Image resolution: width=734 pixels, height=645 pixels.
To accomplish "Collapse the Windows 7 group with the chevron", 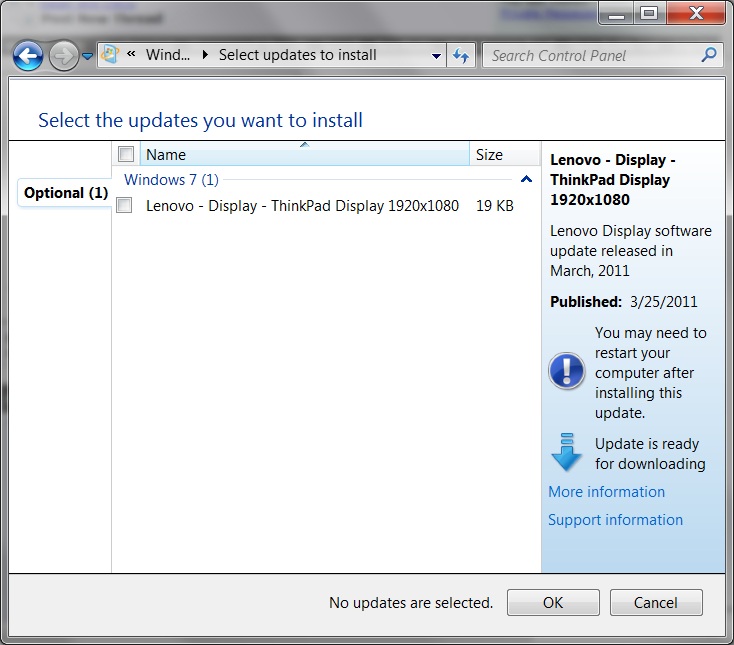I will pyautogui.click(x=526, y=179).
